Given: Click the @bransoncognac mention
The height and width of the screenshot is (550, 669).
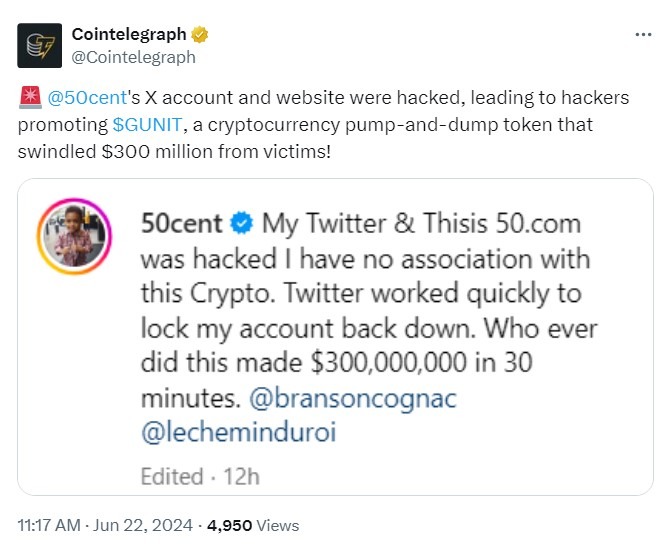Looking at the screenshot, I should coord(352,400).
